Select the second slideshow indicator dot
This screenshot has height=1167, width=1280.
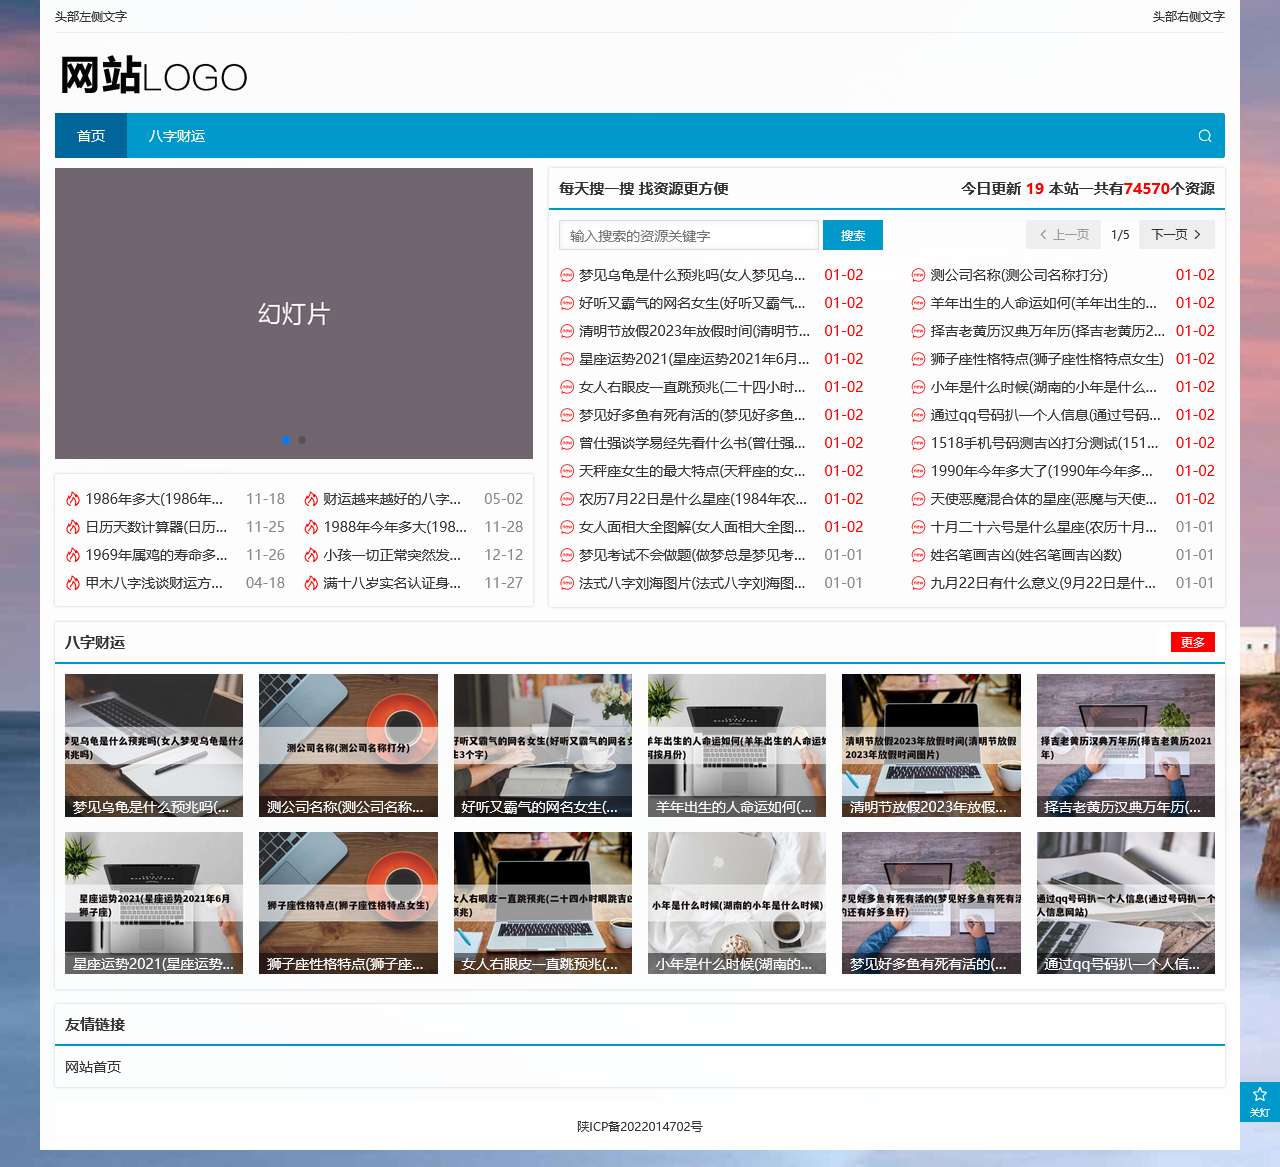(x=302, y=440)
